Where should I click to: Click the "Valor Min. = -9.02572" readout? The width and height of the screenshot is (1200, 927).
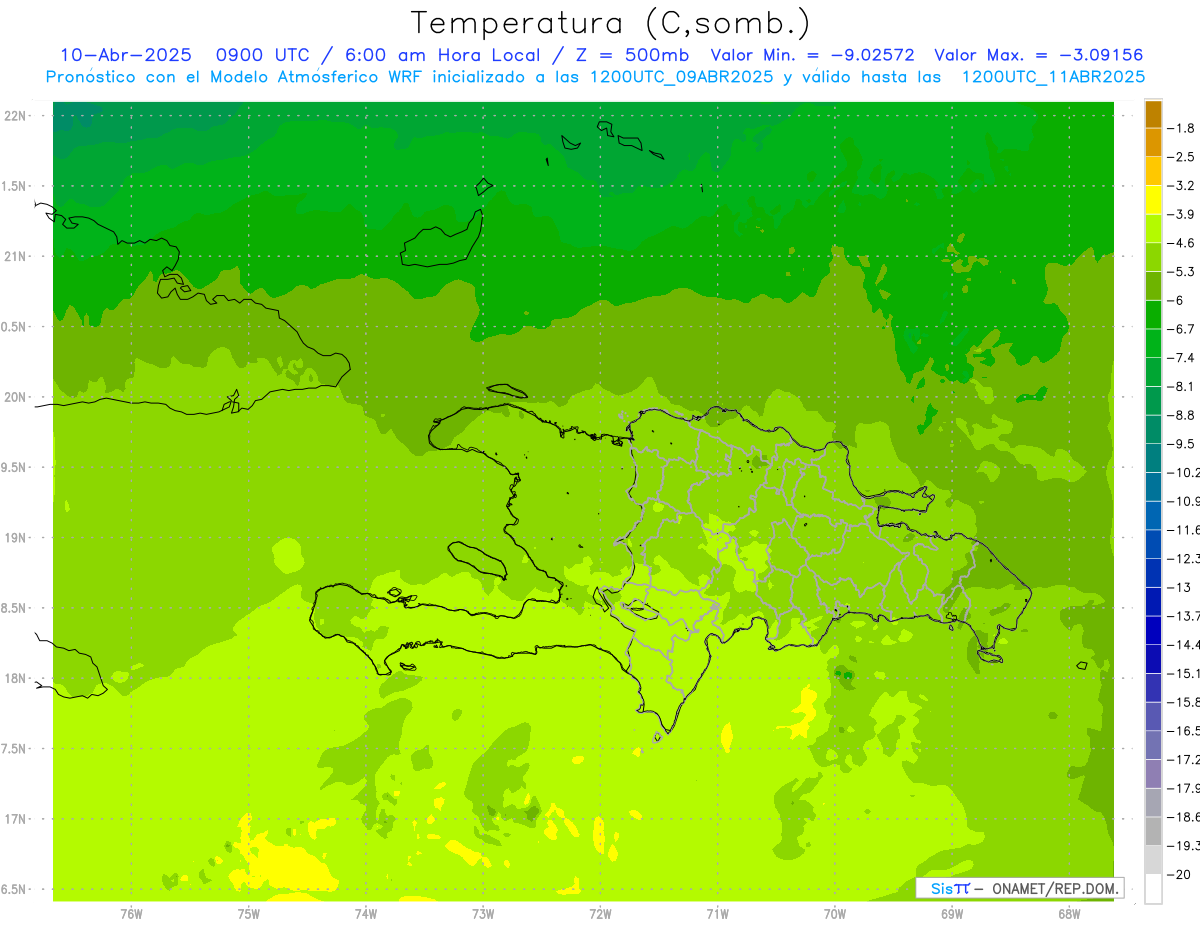[x=812, y=55]
